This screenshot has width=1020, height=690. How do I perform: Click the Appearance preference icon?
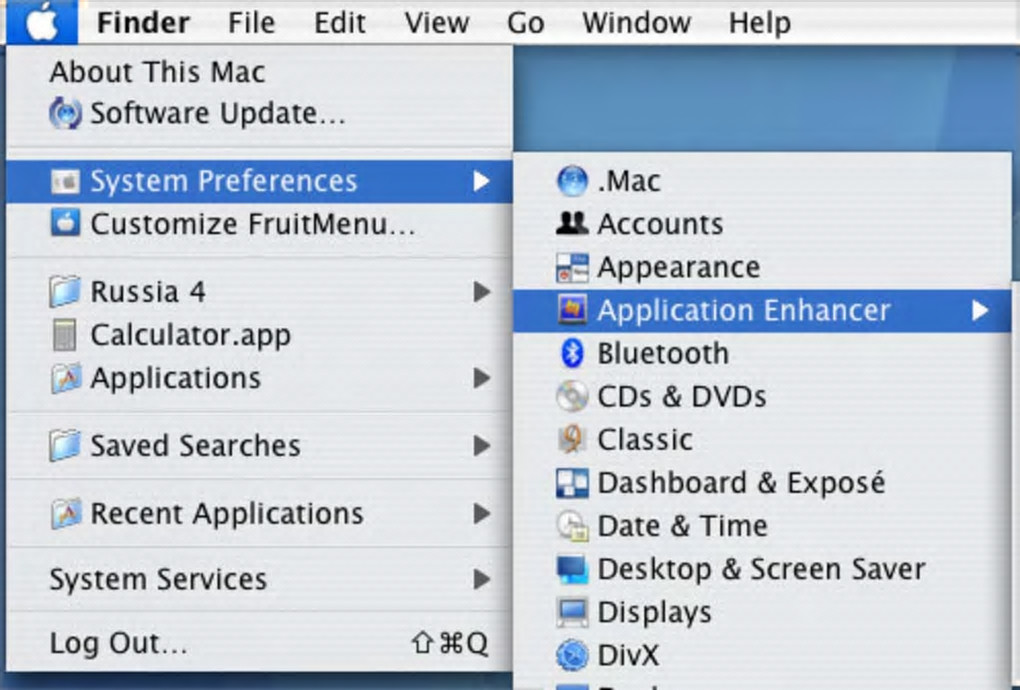[x=572, y=267]
